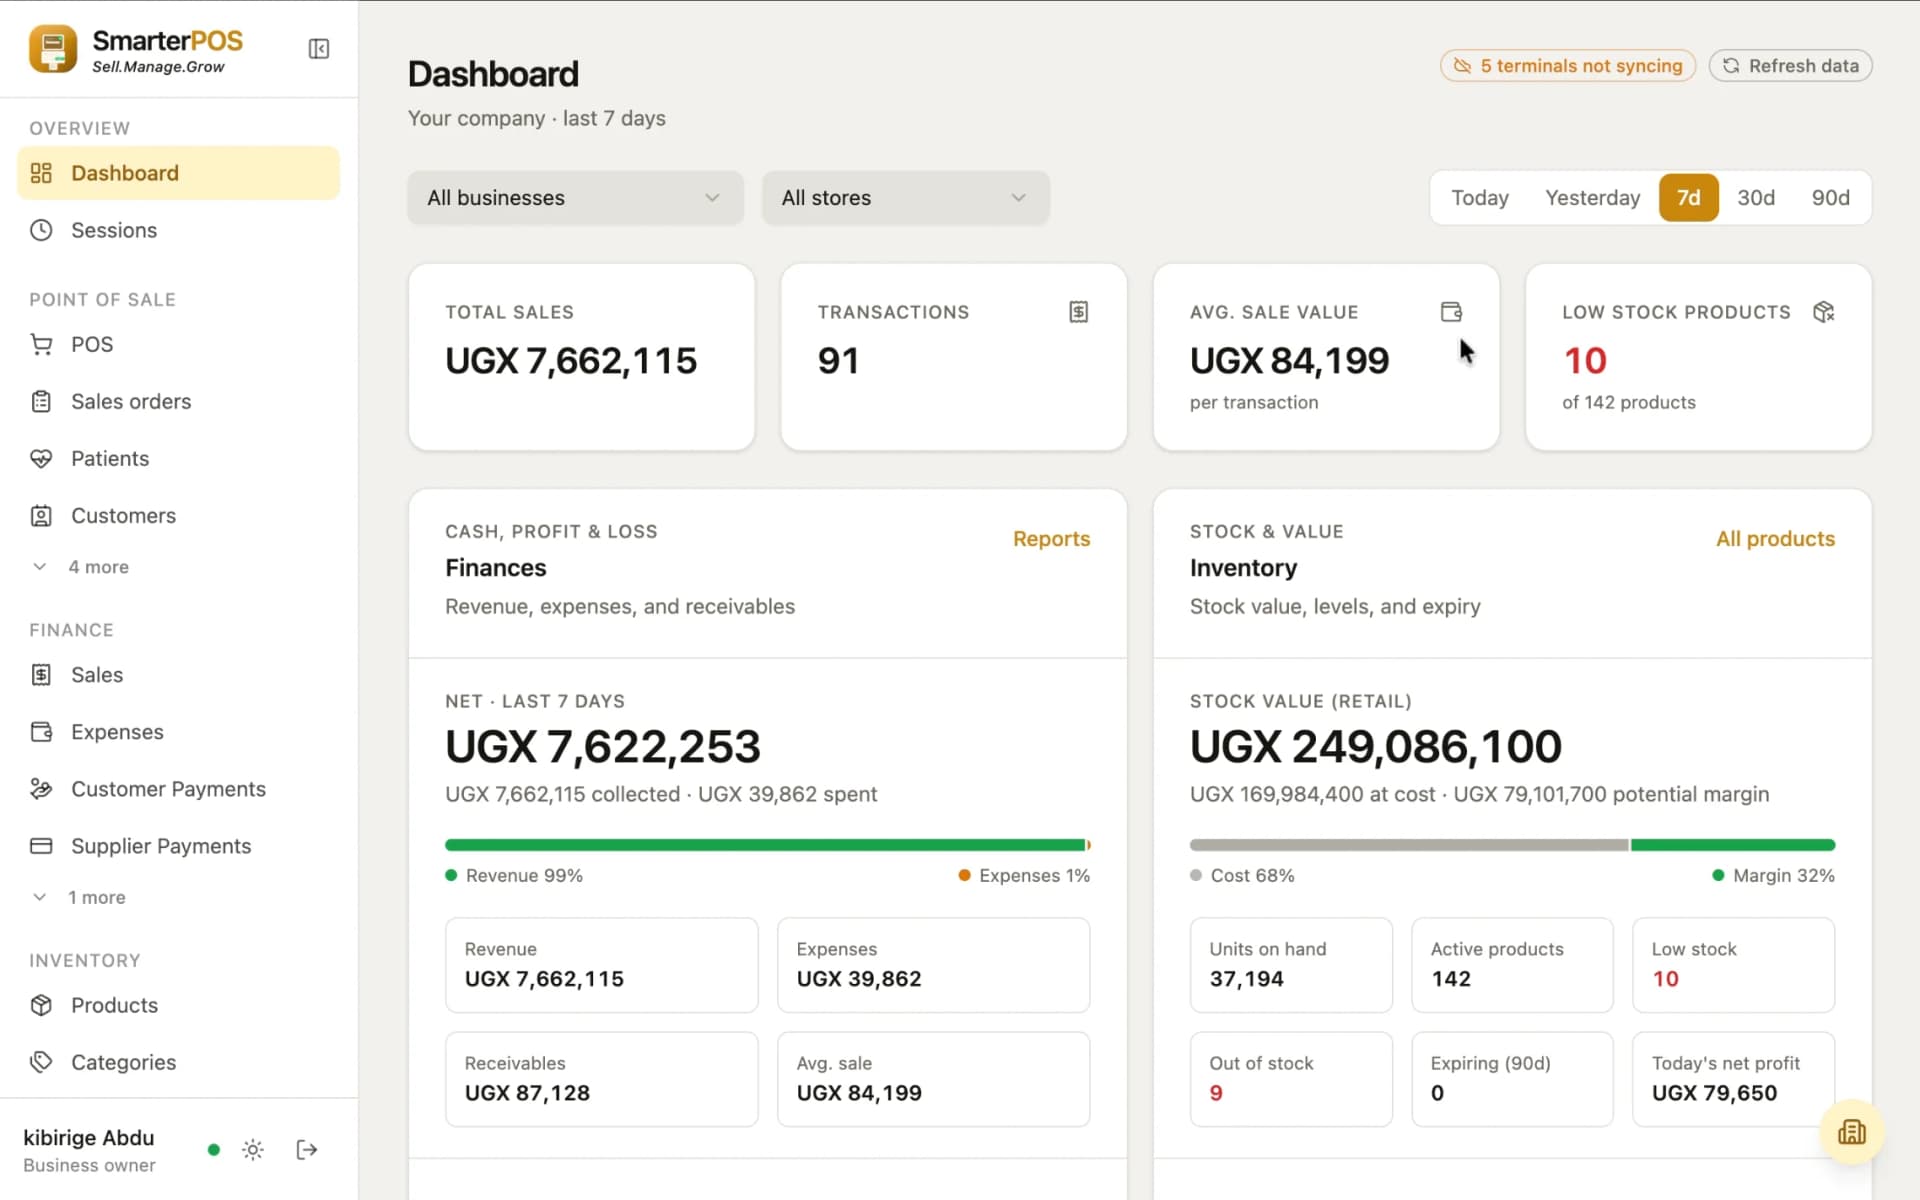Click the Expenses UGX 39,862 tile
The image size is (1920, 1200).
[x=933, y=965]
